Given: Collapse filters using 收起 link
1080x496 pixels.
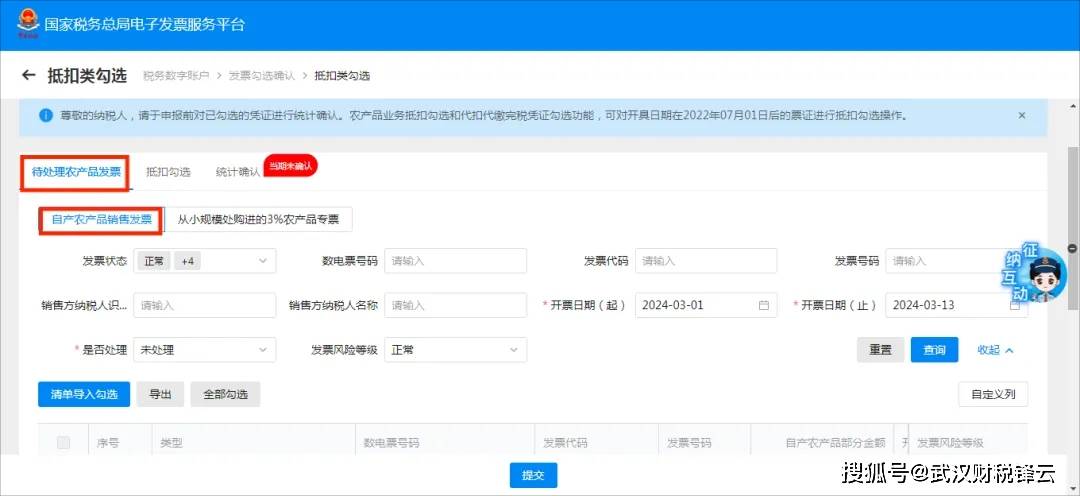Looking at the screenshot, I should 995,350.
